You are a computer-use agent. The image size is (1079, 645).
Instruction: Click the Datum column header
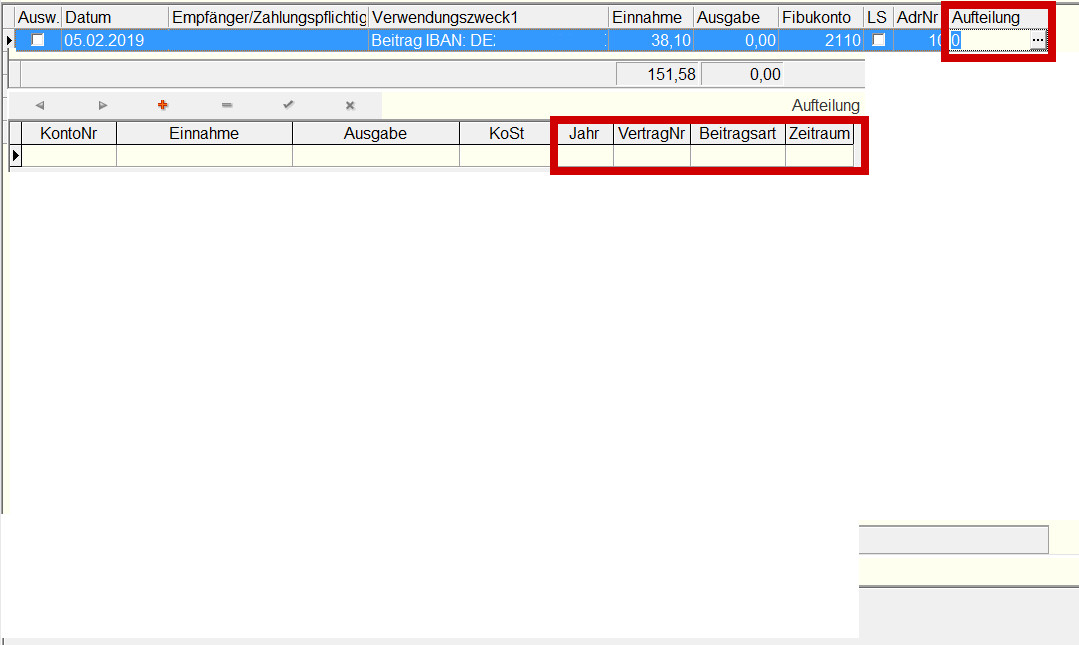115,18
